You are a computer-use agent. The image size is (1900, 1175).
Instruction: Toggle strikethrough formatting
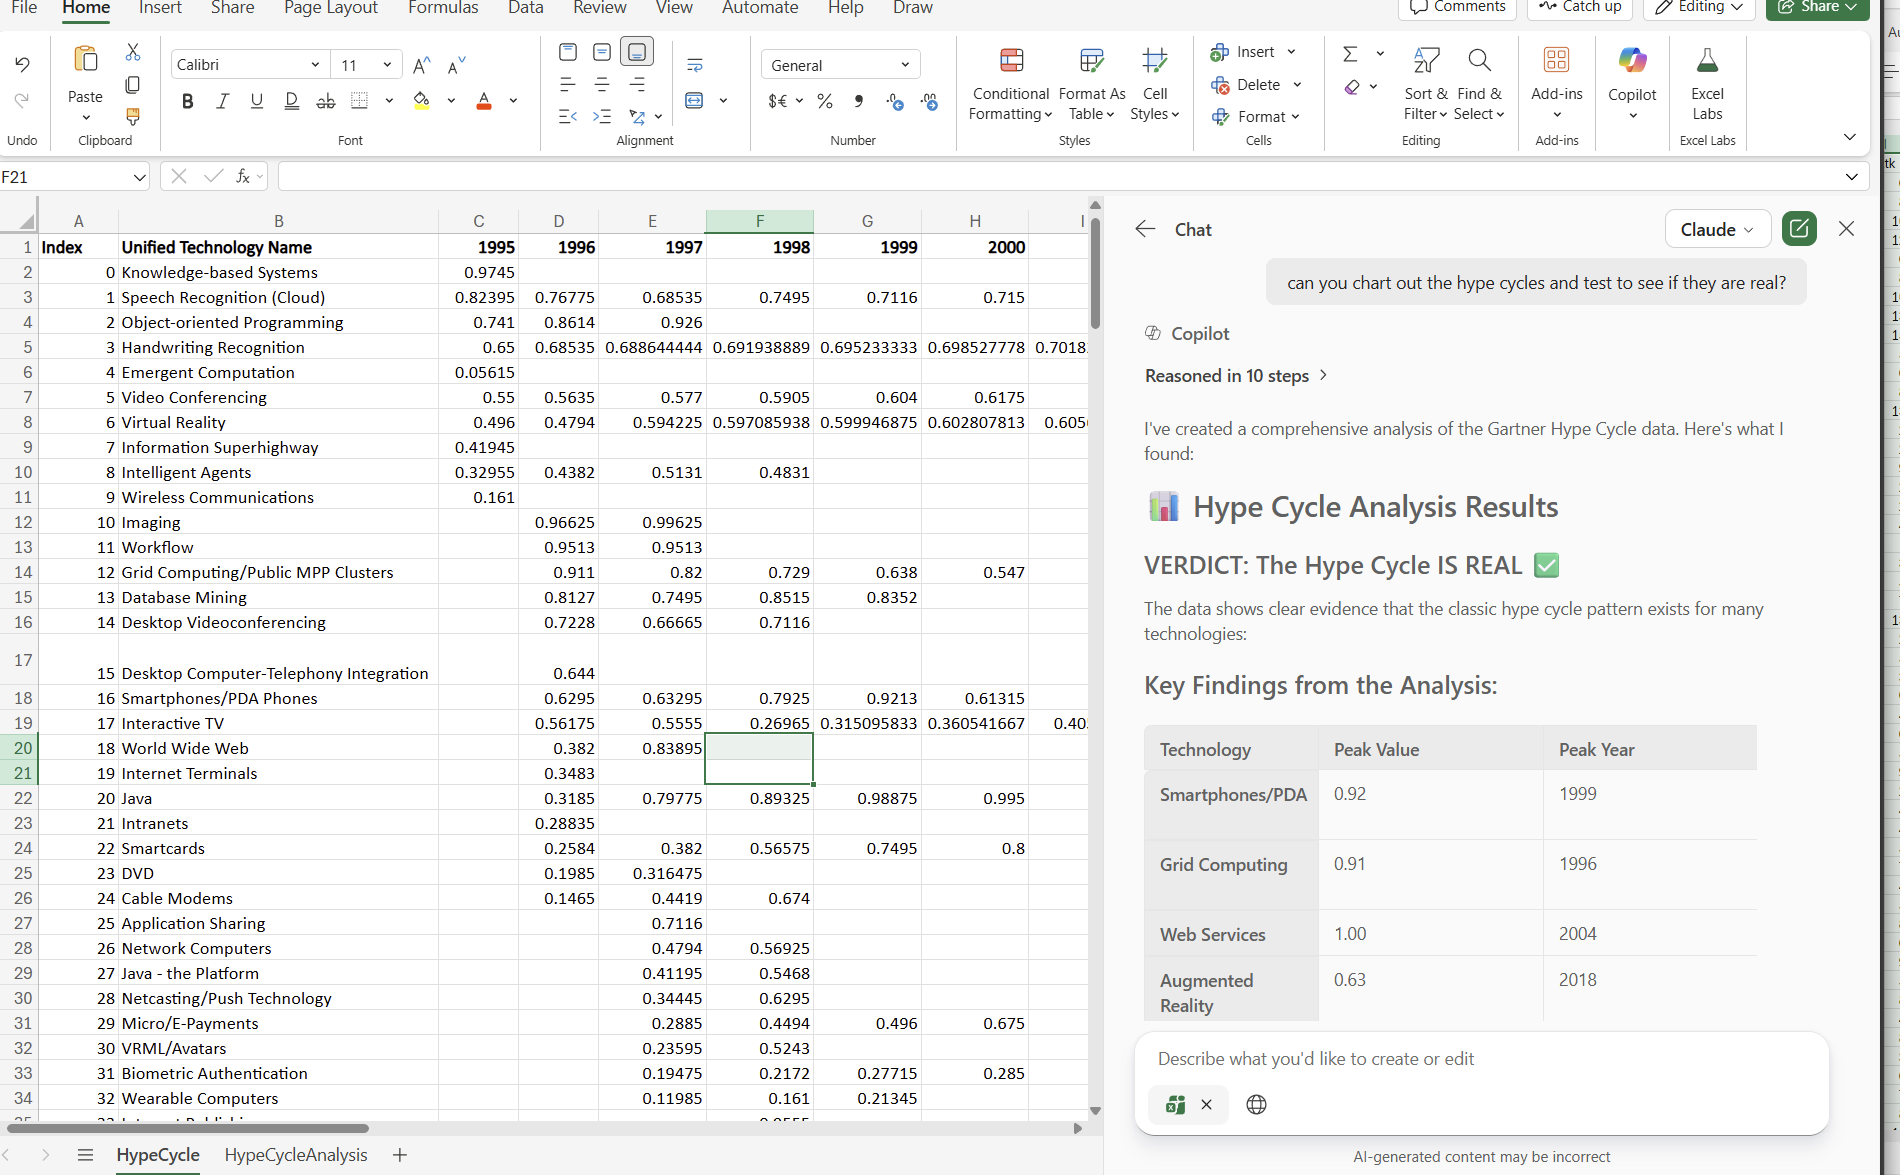coord(325,100)
